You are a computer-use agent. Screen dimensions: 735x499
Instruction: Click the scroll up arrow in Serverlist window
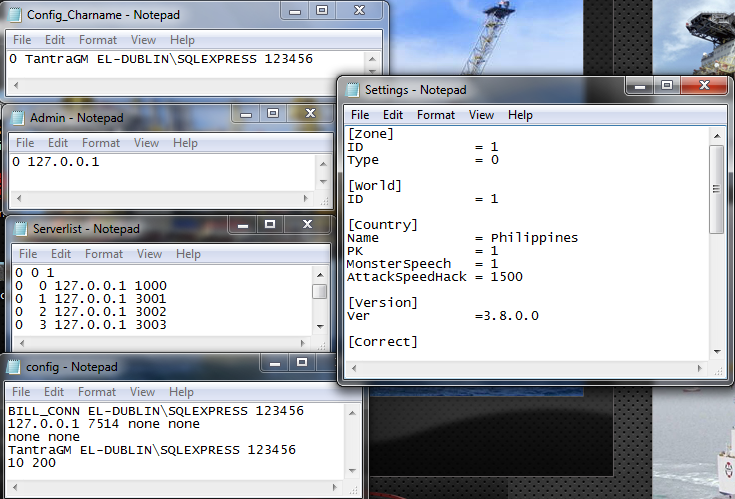tap(319, 272)
